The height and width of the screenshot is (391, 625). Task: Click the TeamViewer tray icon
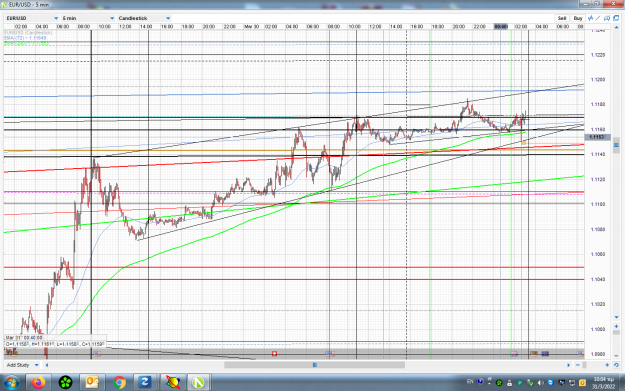pos(551,383)
